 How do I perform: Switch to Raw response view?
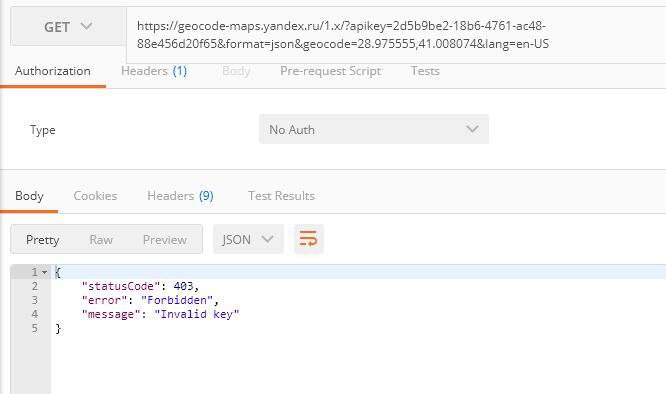[x=101, y=240]
